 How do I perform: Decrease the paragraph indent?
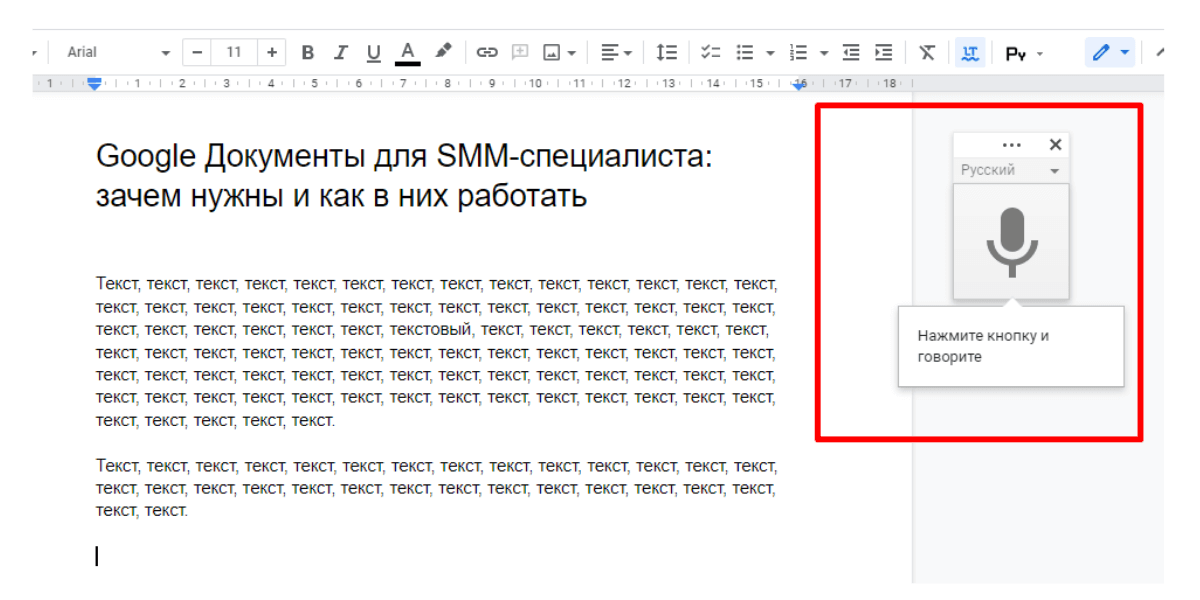(851, 53)
